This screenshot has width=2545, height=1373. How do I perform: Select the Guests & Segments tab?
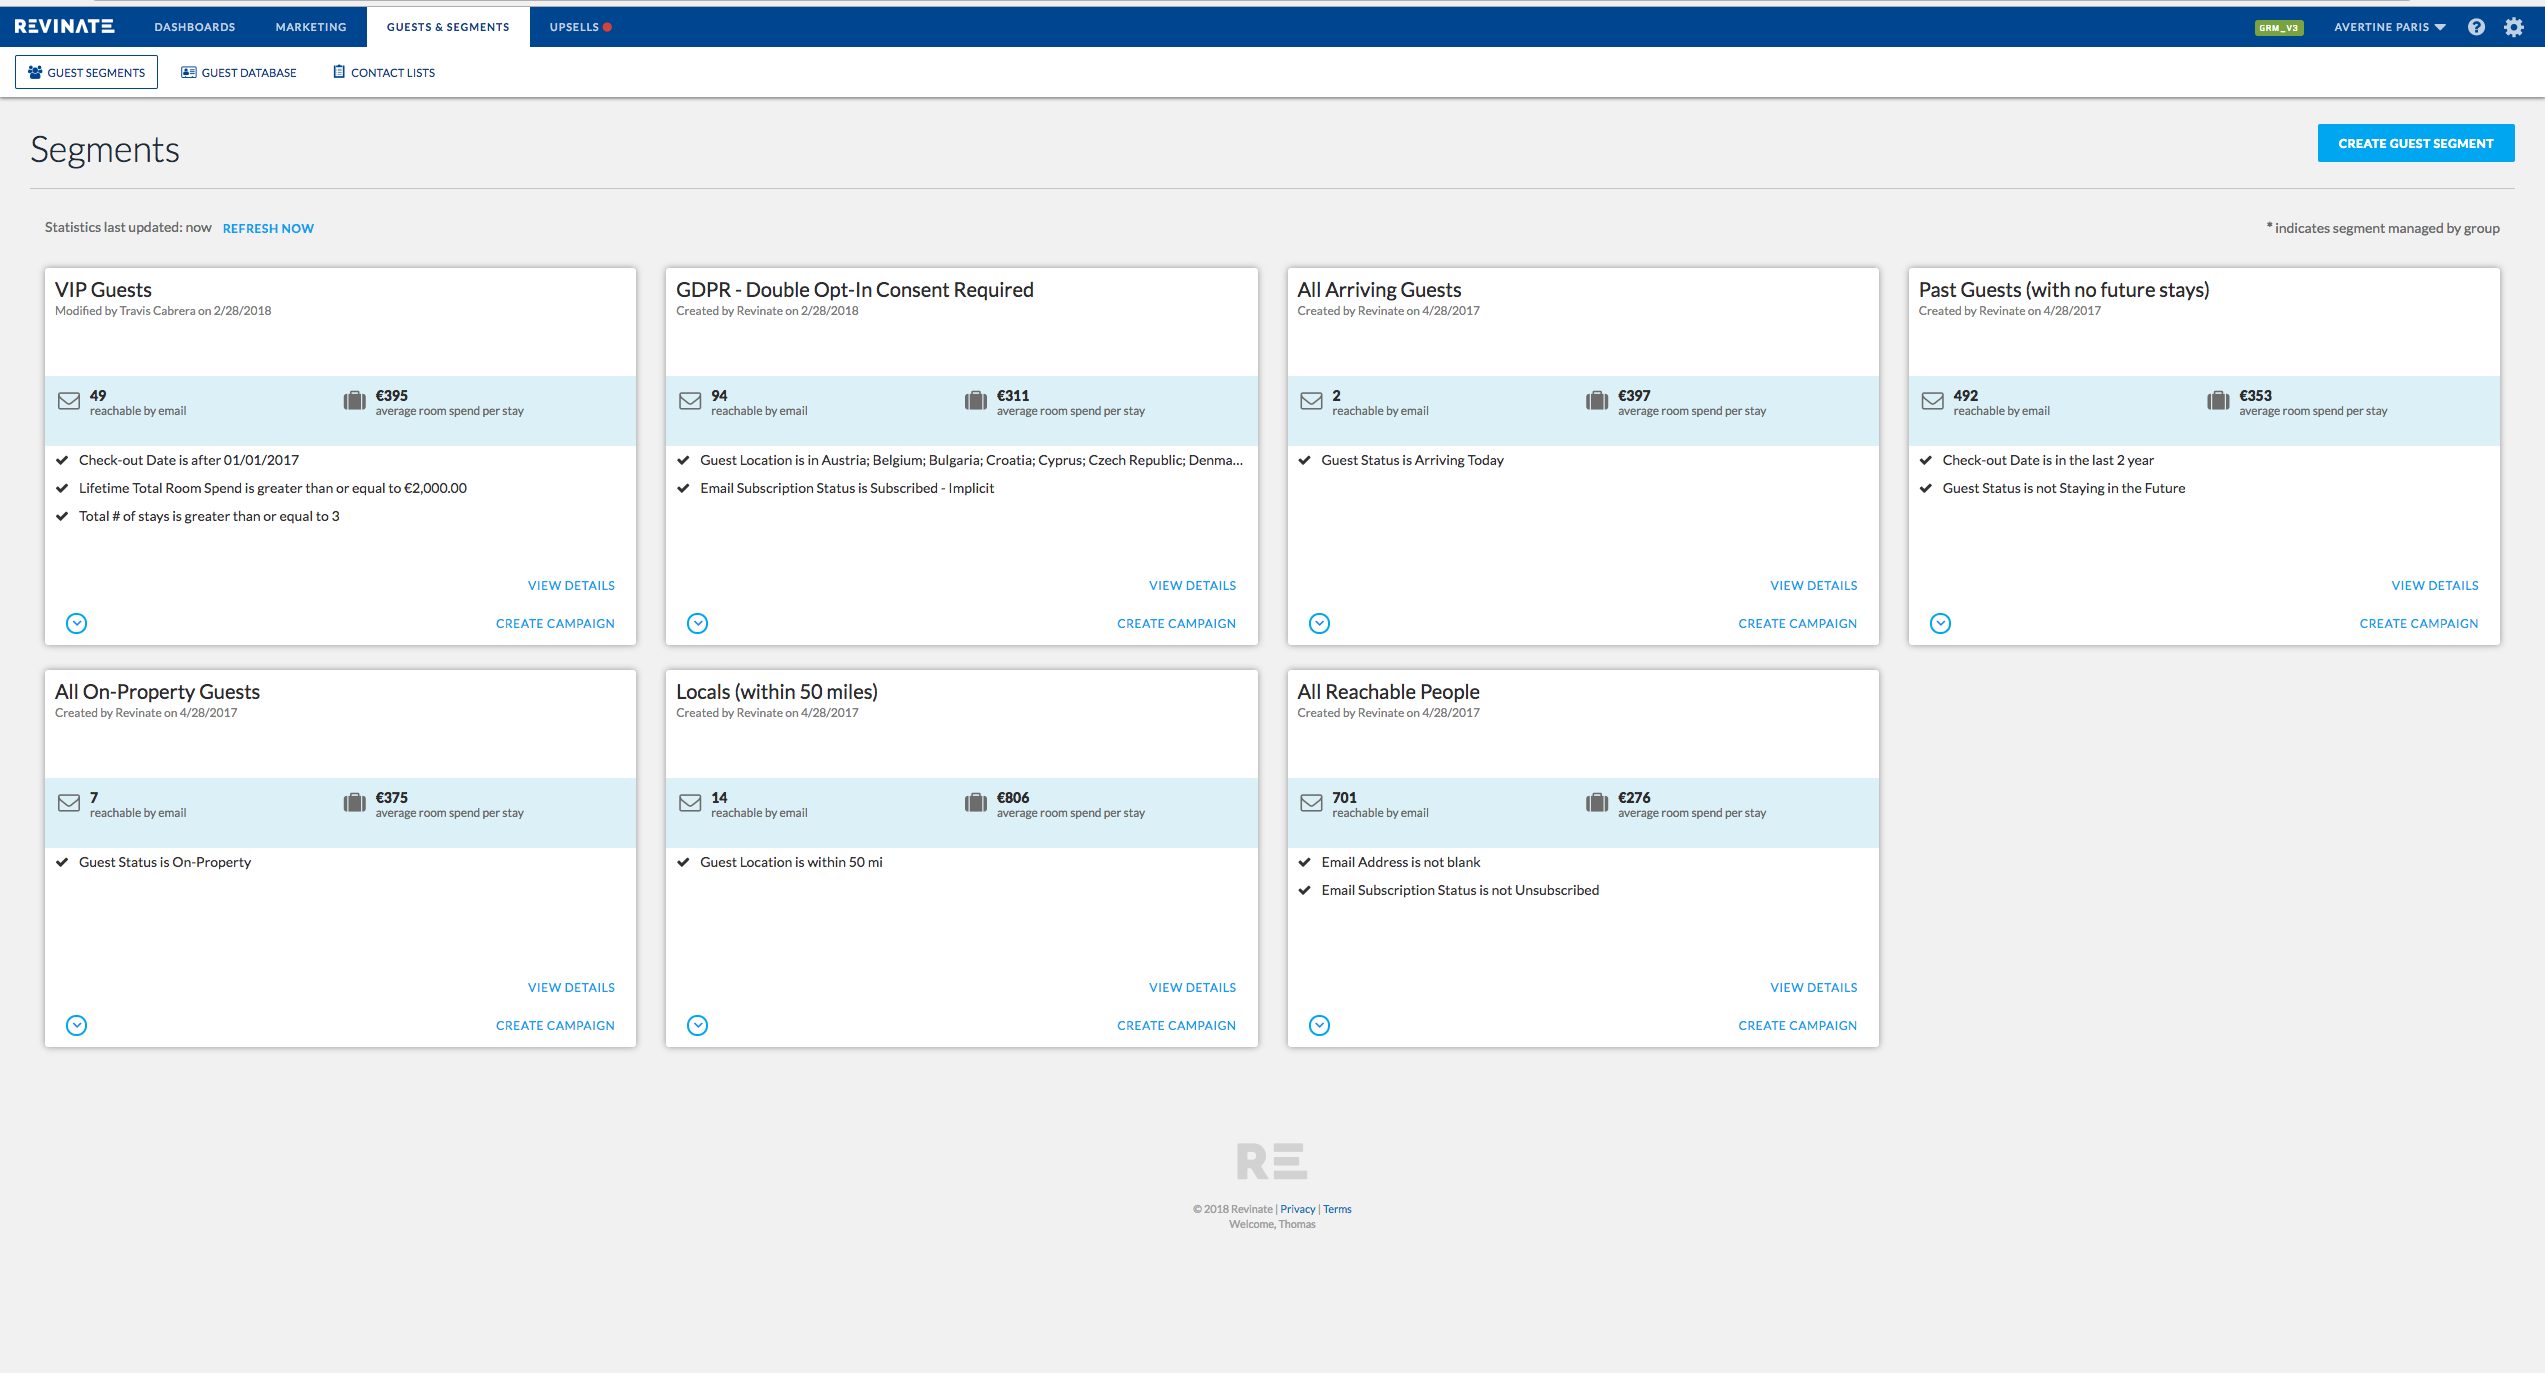[x=448, y=27]
